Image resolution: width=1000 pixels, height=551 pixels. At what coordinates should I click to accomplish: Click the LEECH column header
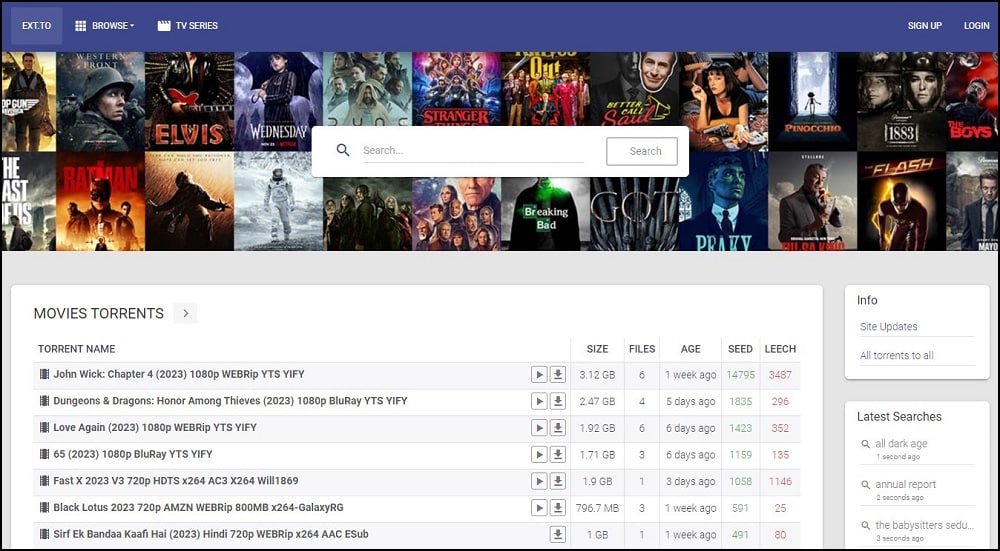click(780, 349)
